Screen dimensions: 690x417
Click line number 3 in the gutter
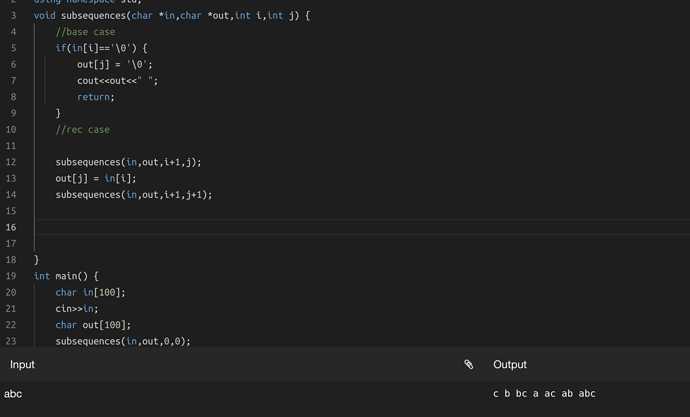coord(14,16)
